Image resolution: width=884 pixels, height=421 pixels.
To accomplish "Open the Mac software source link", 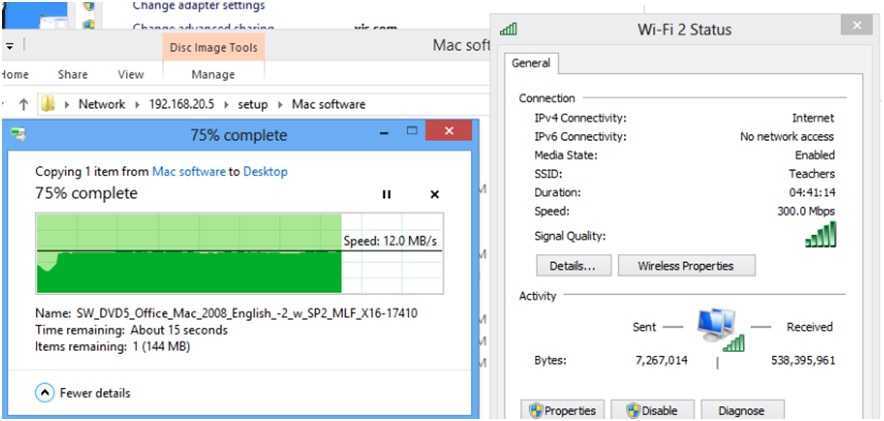I will (x=189, y=172).
